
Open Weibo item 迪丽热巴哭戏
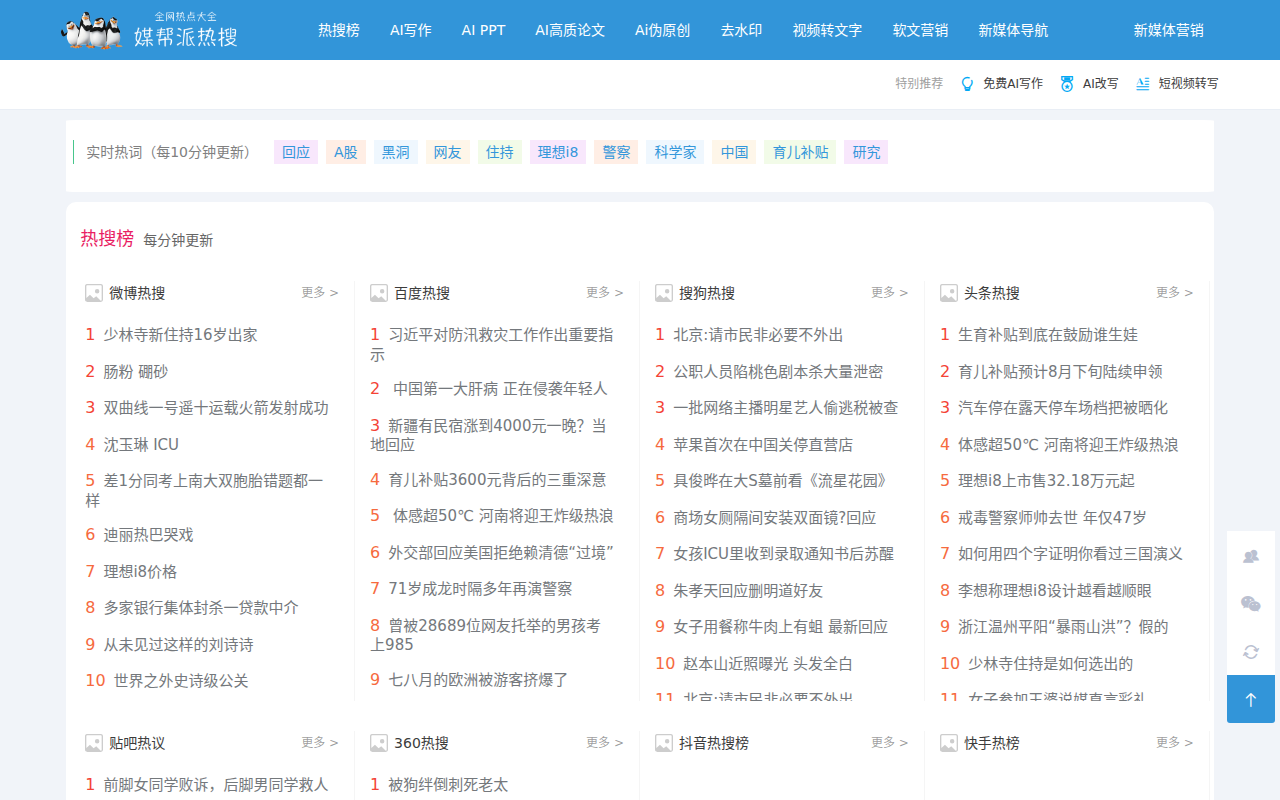point(148,535)
